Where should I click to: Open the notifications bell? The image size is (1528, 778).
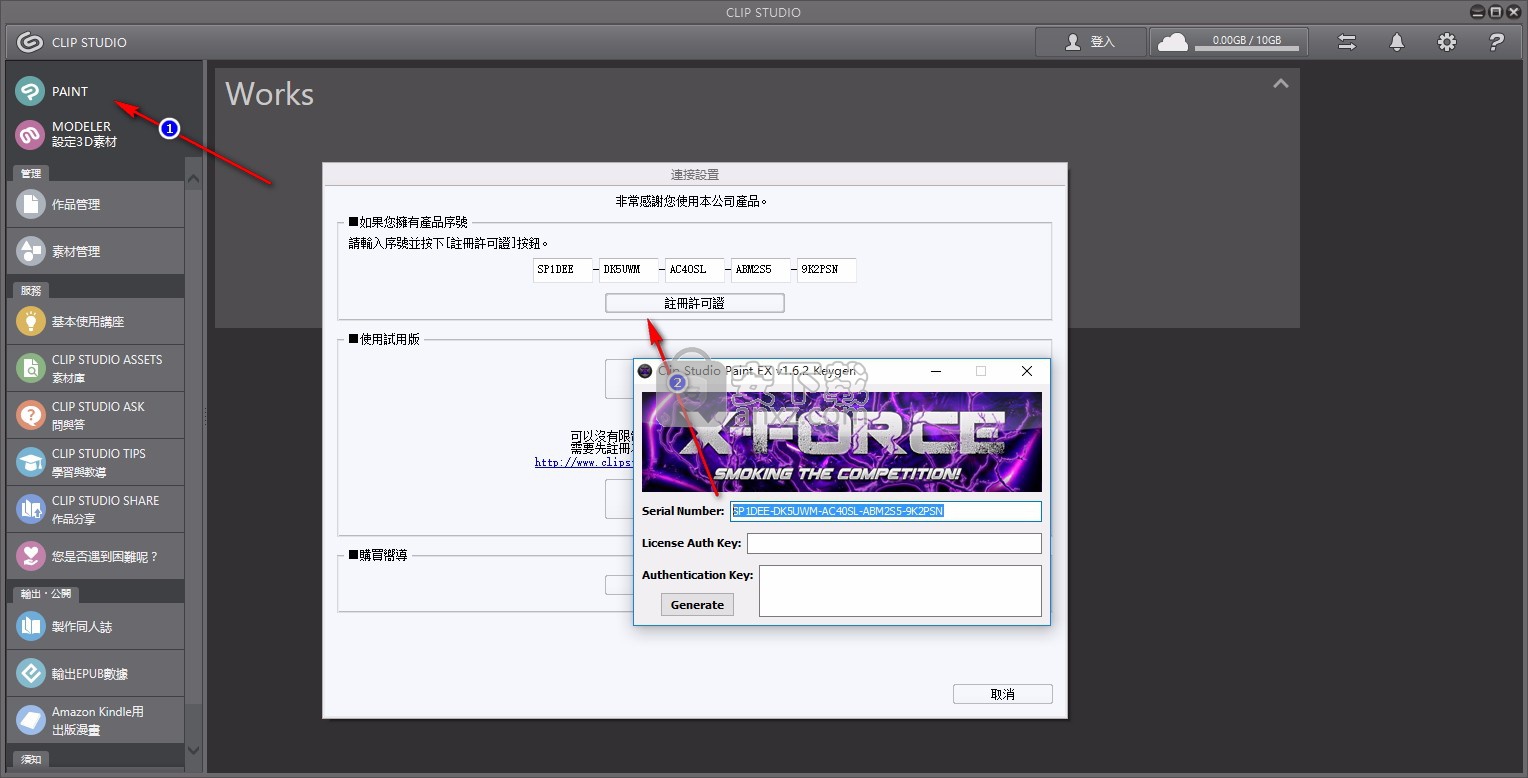pyautogui.click(x=1397, y=42)
